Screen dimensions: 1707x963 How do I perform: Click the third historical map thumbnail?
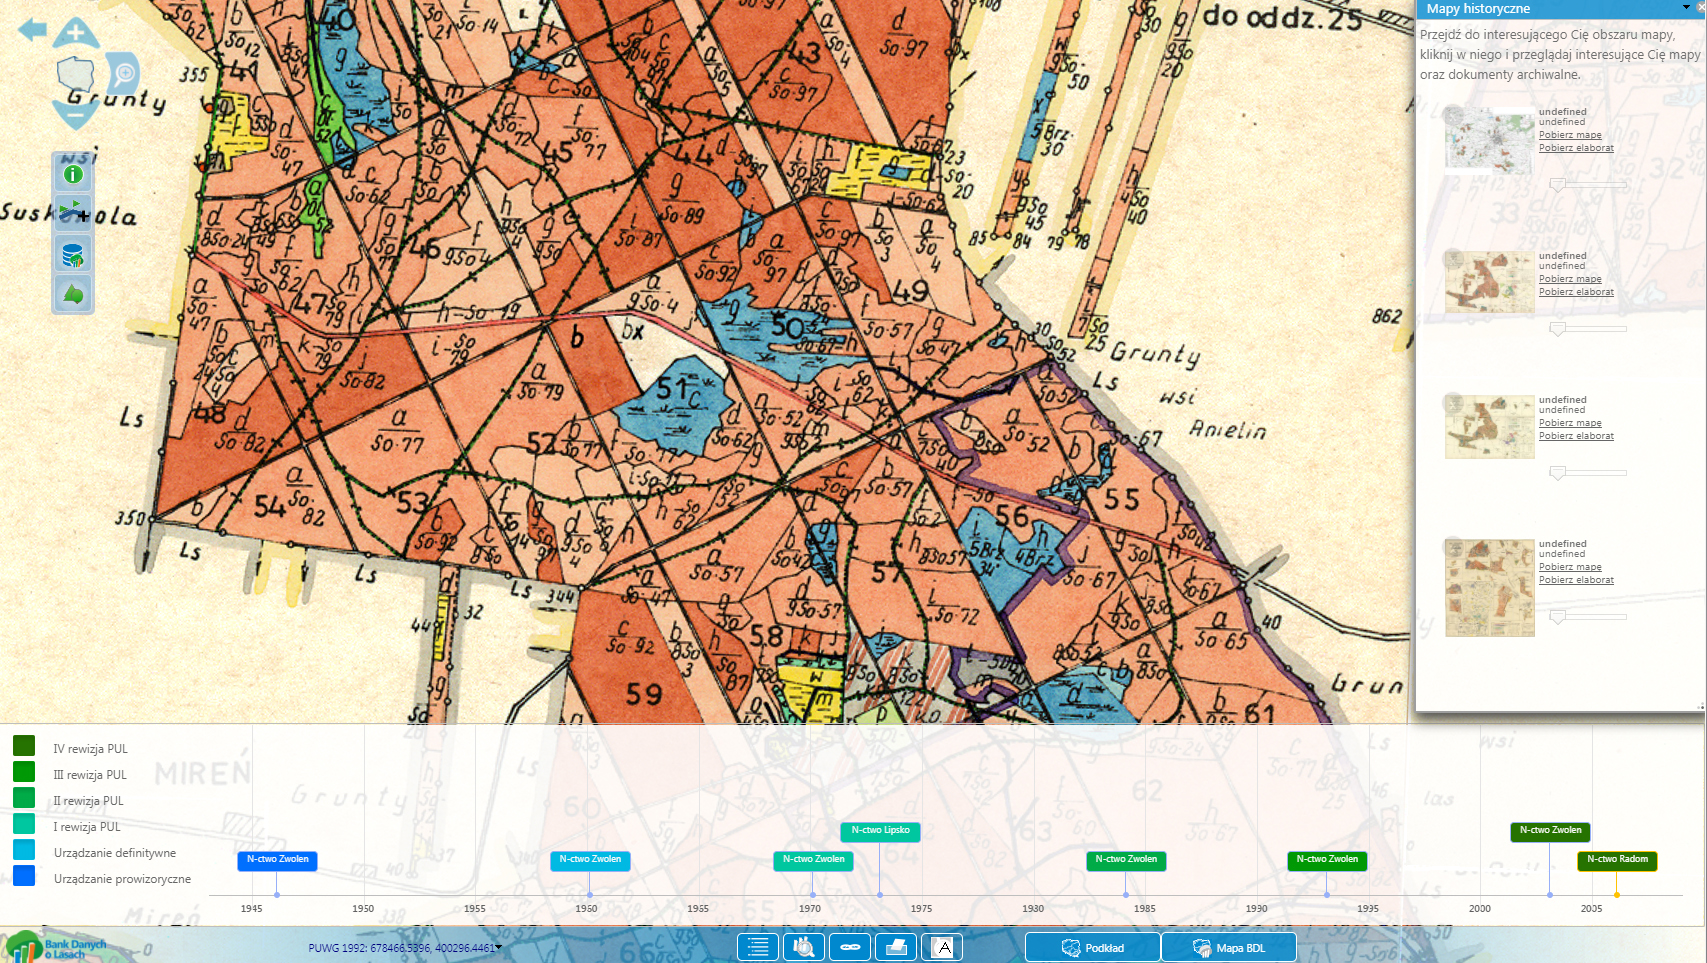[1489, 427]
